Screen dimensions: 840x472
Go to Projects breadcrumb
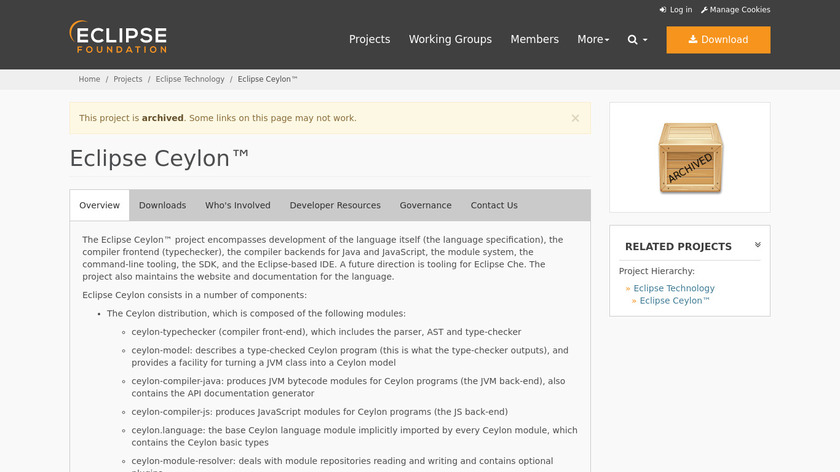(128, 79)
